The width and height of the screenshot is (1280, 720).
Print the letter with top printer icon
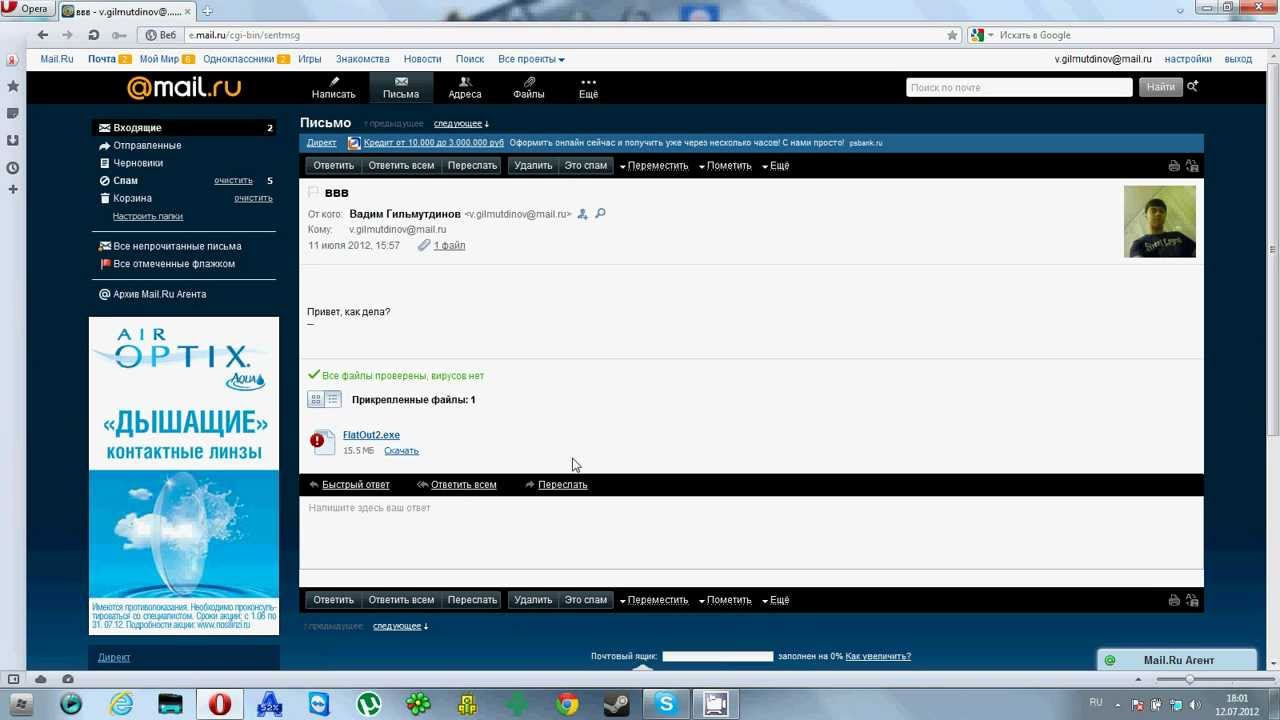pos(1174,166)
